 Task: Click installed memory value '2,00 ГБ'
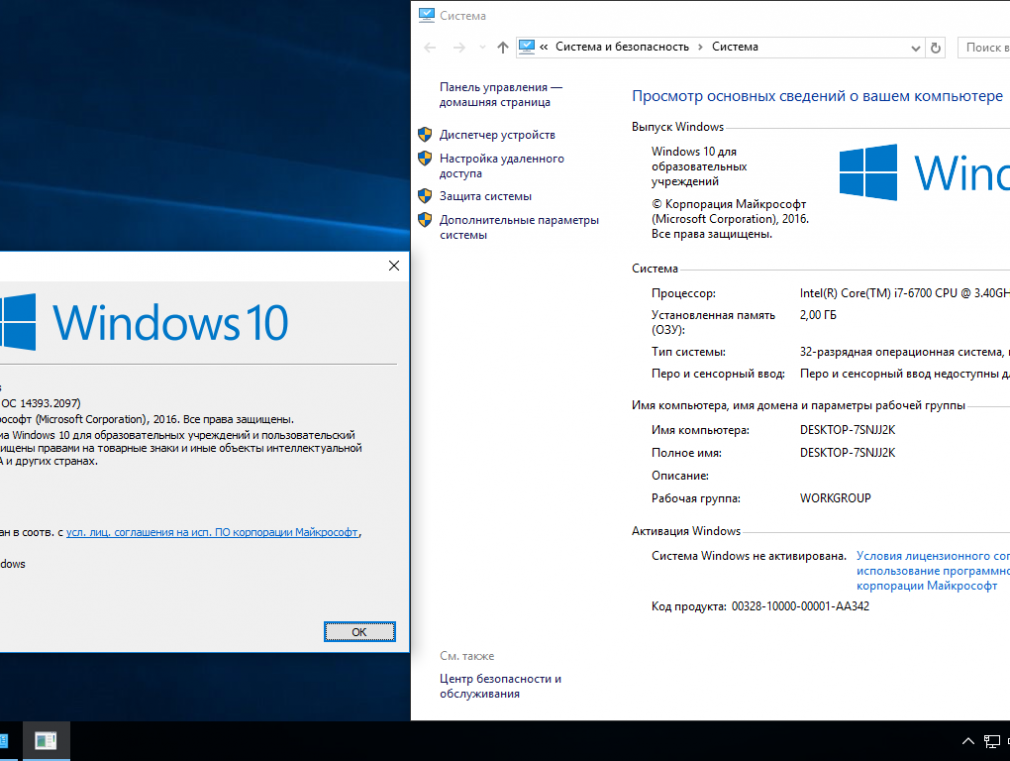click(x=818, y=315)
